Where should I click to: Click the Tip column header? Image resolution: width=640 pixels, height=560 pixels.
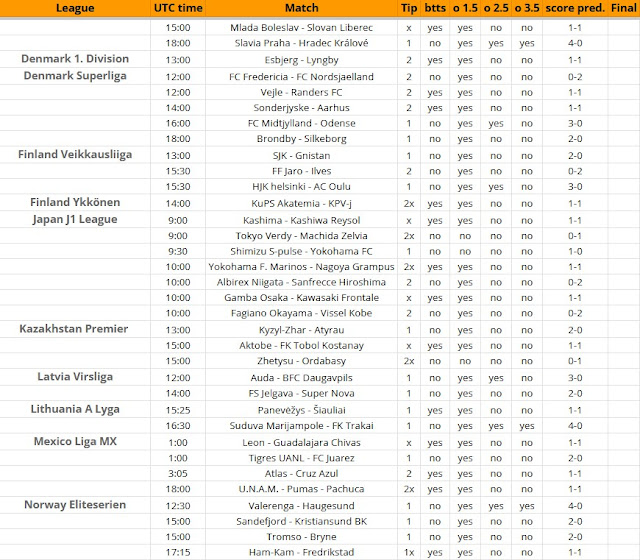click(409, 8)
